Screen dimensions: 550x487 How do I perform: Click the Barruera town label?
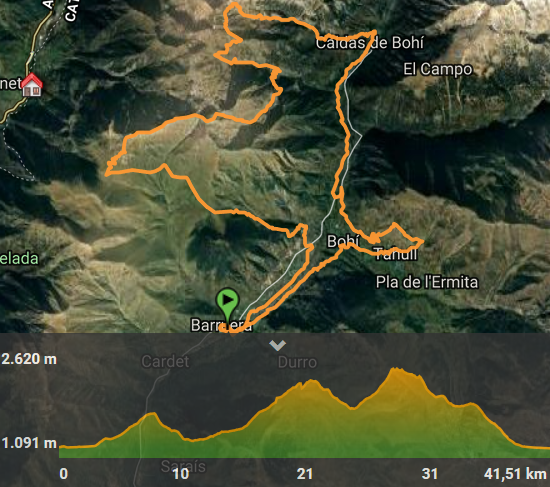221,325
